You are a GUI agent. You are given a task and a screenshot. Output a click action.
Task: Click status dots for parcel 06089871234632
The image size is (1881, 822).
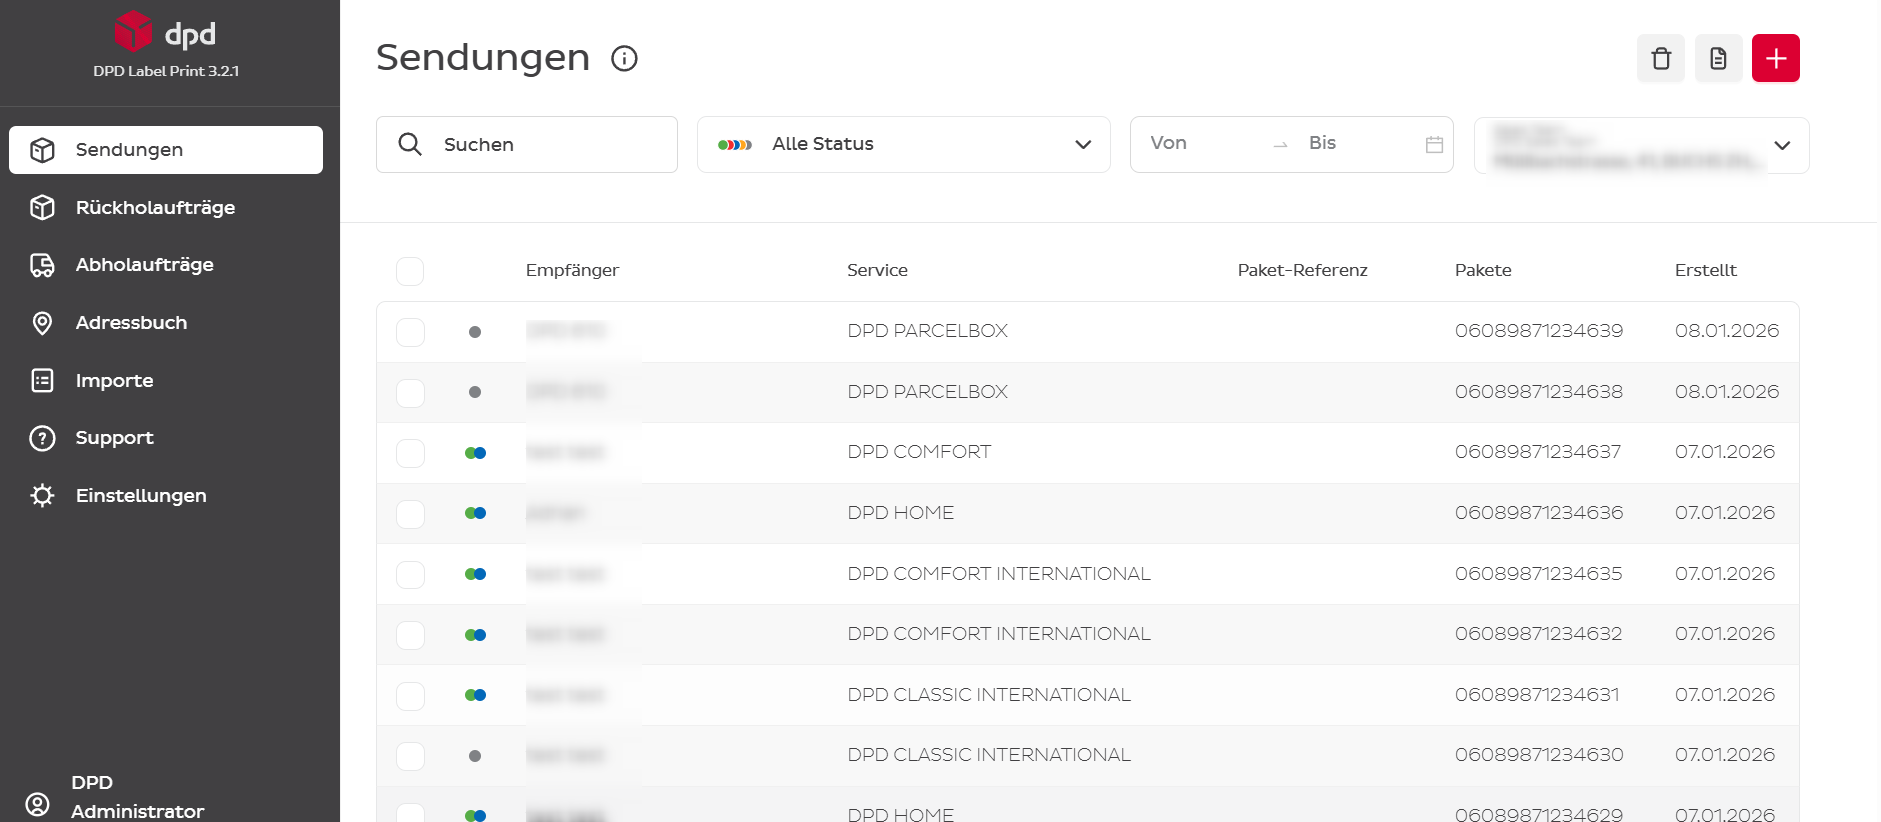point(475,635)
